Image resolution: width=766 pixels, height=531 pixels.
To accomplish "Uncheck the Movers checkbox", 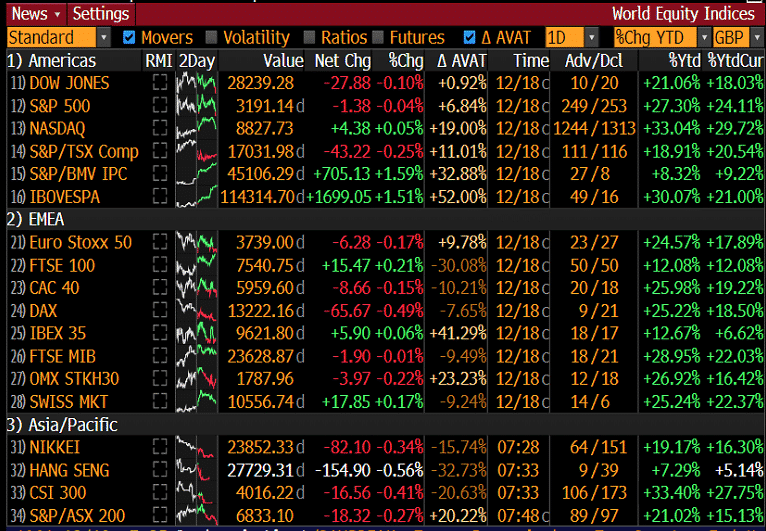I will (x=128, y=38).
